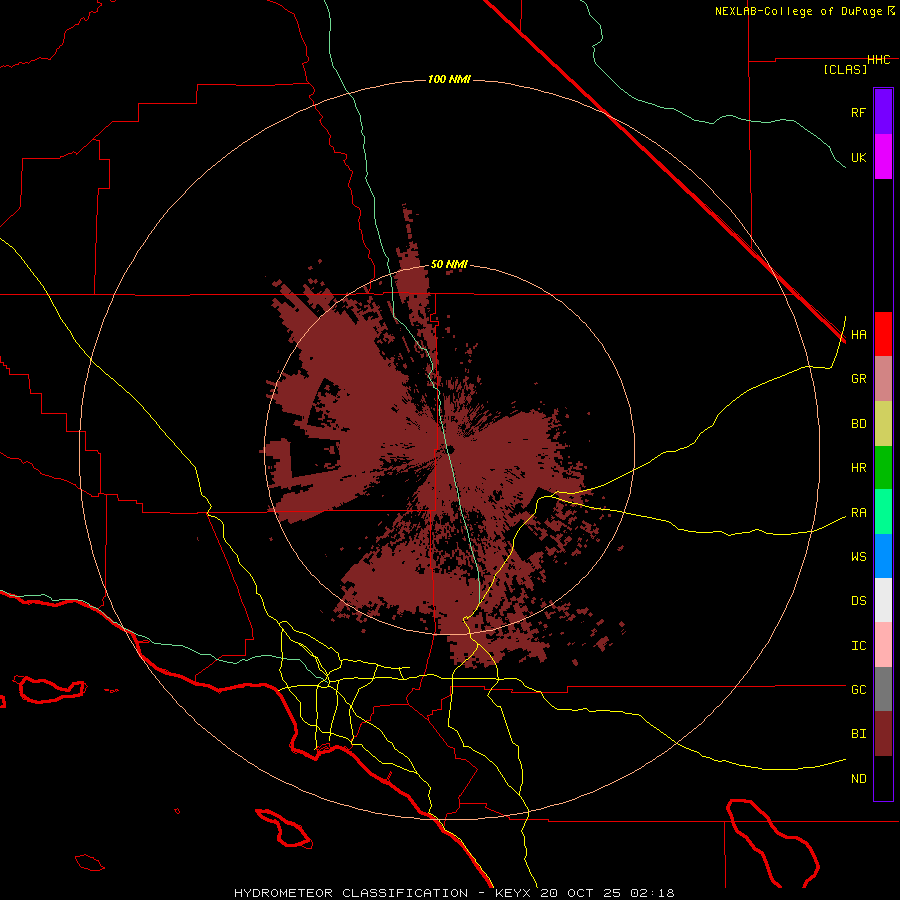Click the green HR color swatch
The width and height of the screenshot is (900, 900).
pyautogui.click(x=883, y=467)
